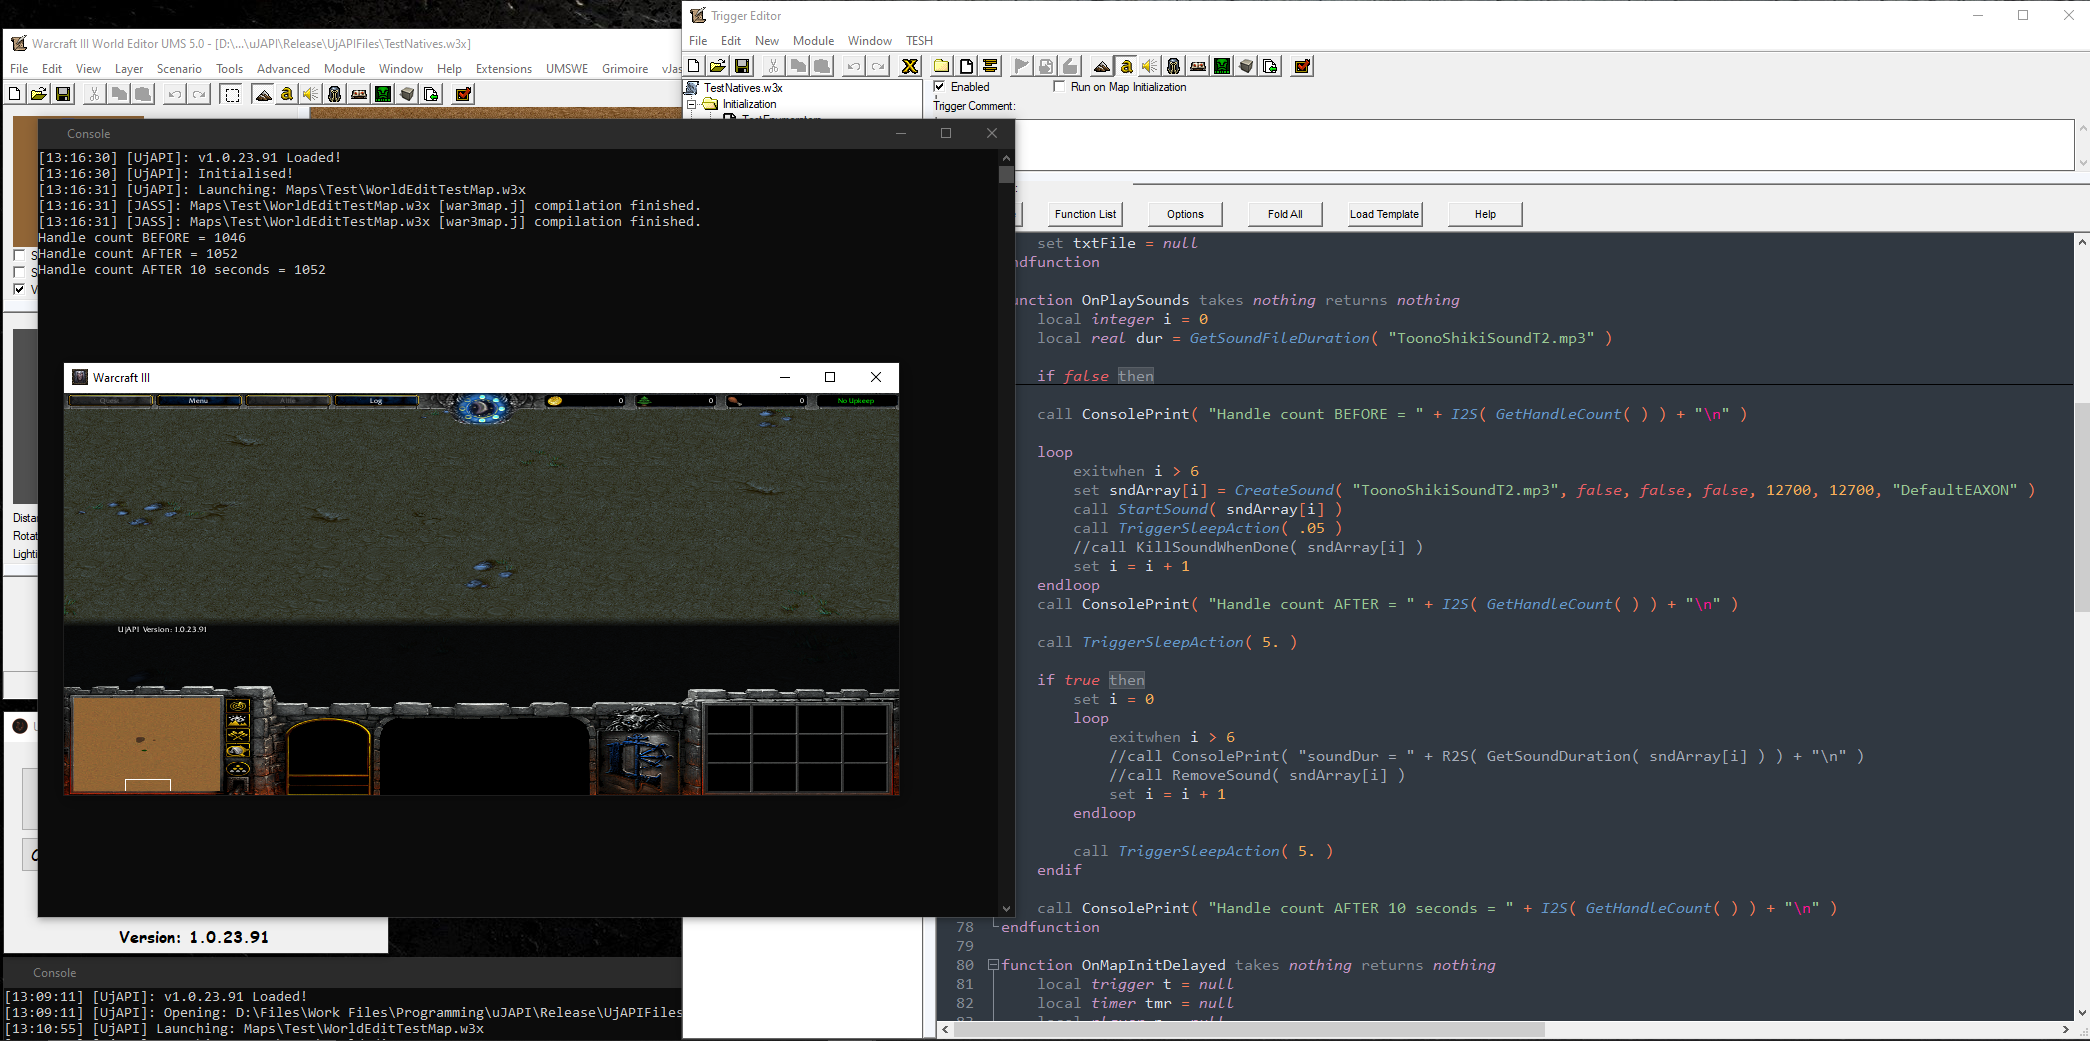This screenshot has width=2090, height=1041.
Task: Open the Extensions menu in World Editor
Action: (503, 69)
